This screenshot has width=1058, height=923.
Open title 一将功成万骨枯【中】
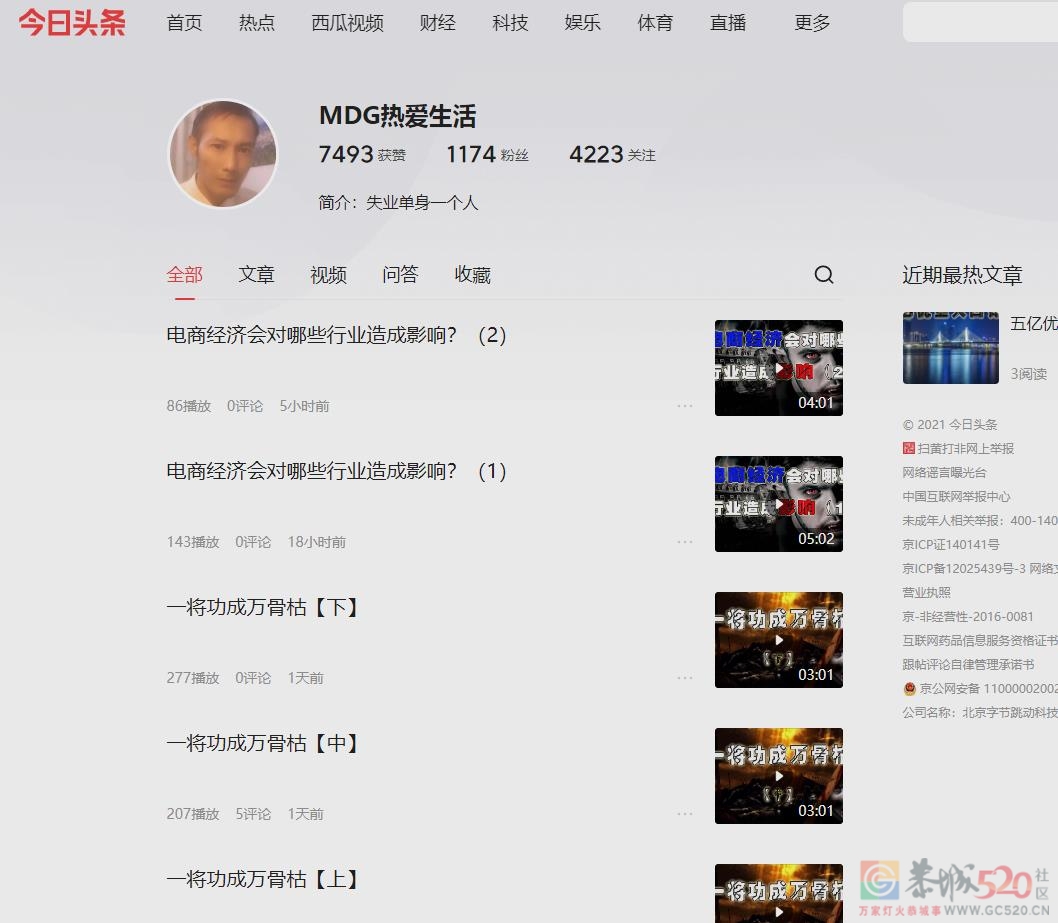click(262, 743)
